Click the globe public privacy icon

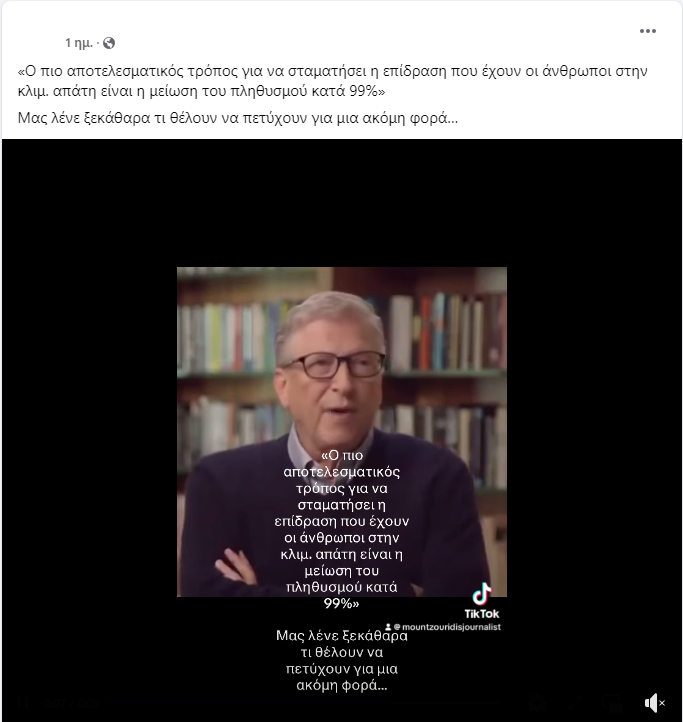pos(109,43)
